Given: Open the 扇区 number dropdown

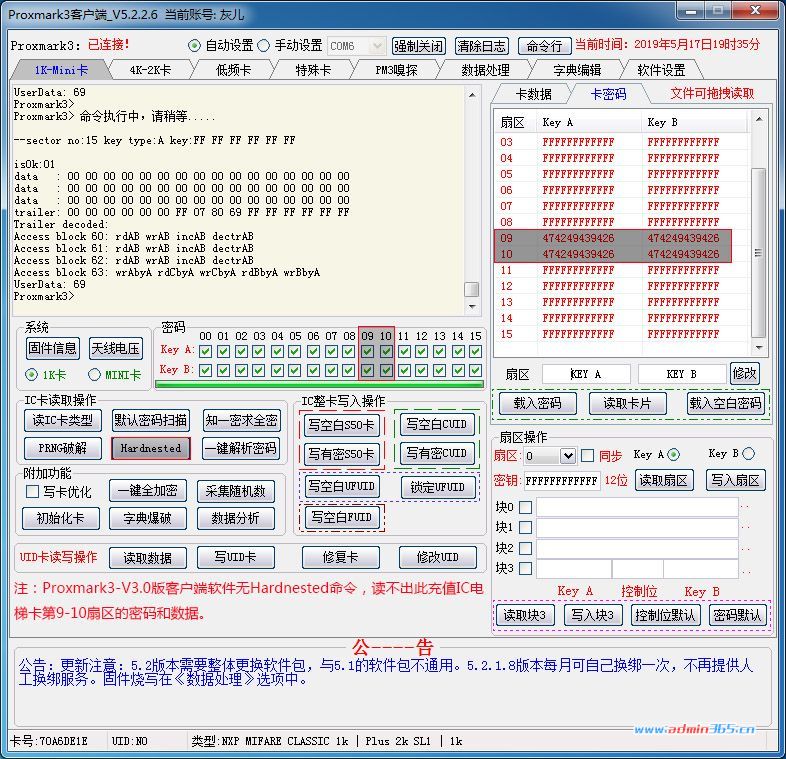Looking at the screenshot, I should point(567,456).
